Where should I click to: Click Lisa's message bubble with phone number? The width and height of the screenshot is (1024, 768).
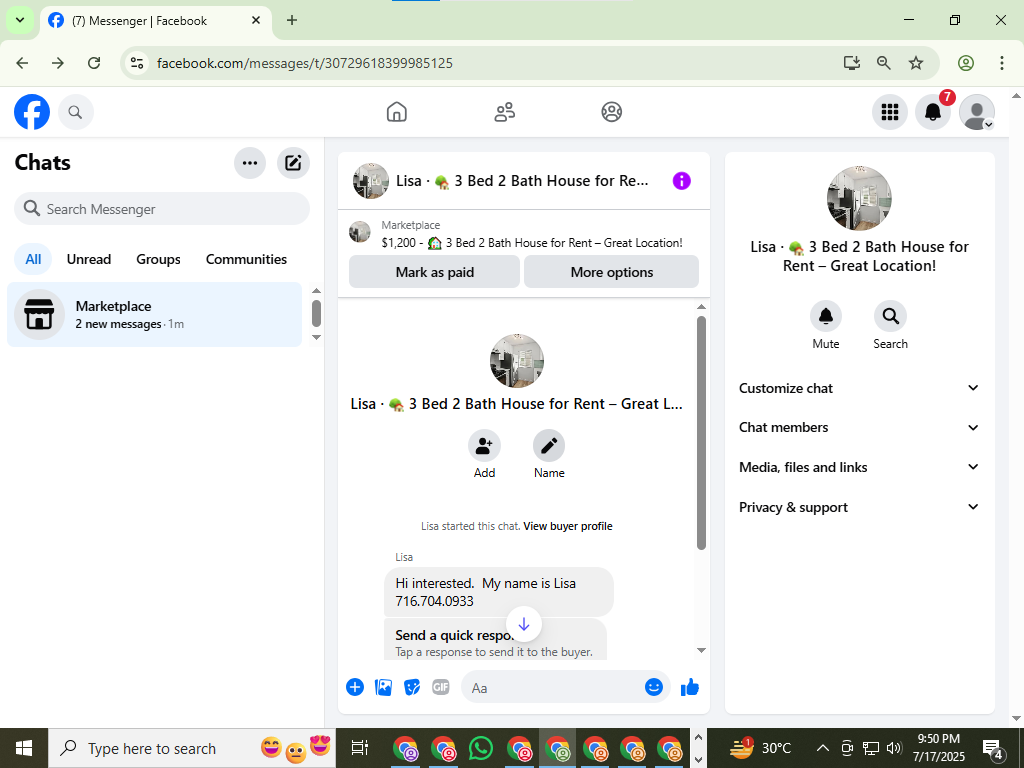(499, 592)
